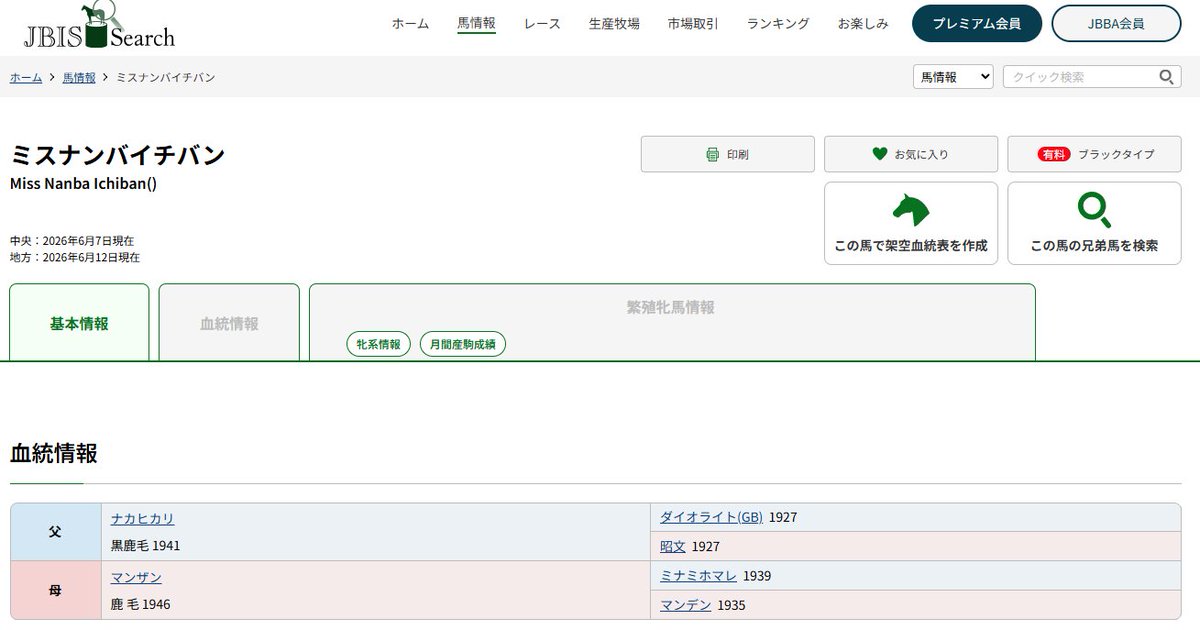Click the 血統情報 section heading
Screen dimensions: 1200x630
[54, 453]
